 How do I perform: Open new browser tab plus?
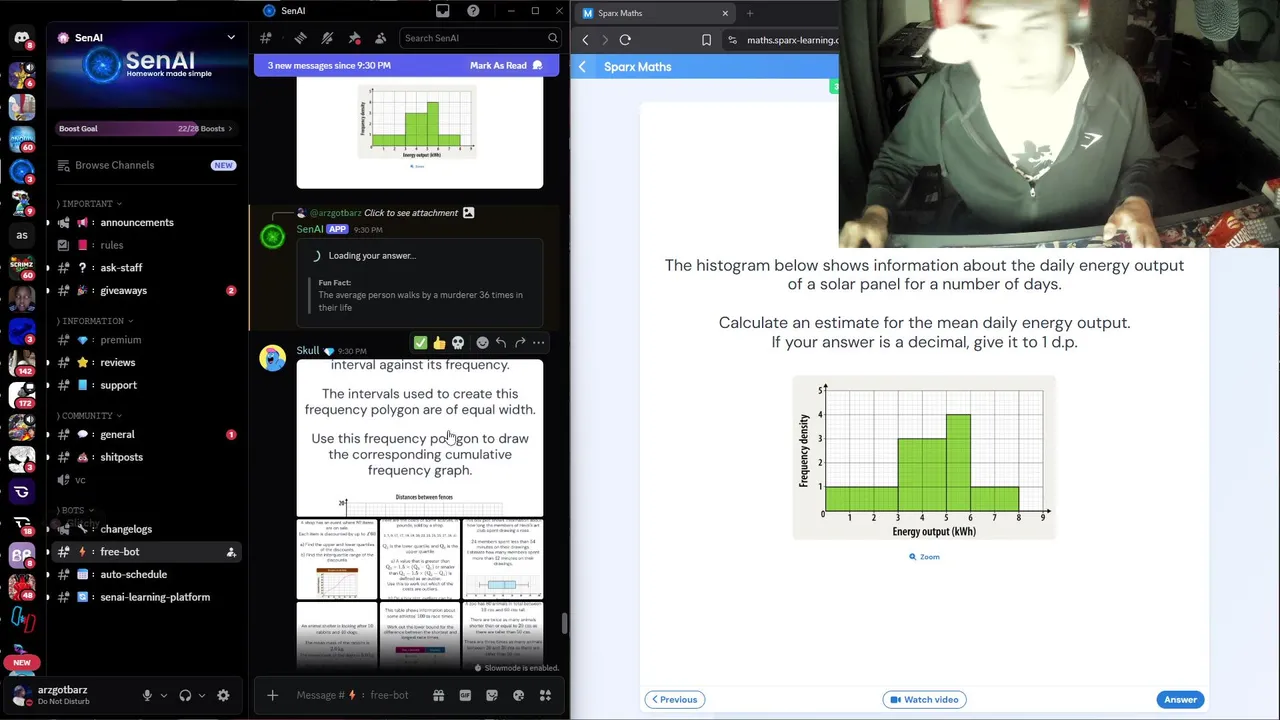tap(749, 13)
